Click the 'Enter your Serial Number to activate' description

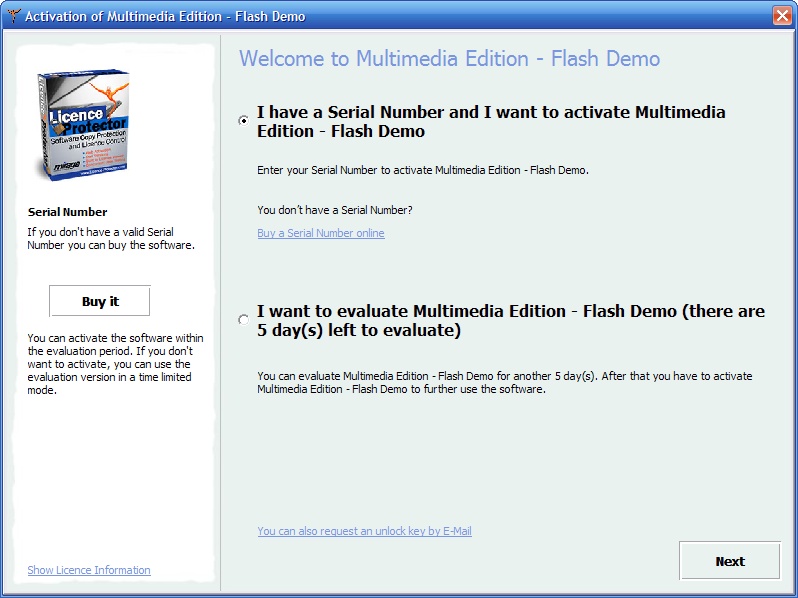coord(422,170)
